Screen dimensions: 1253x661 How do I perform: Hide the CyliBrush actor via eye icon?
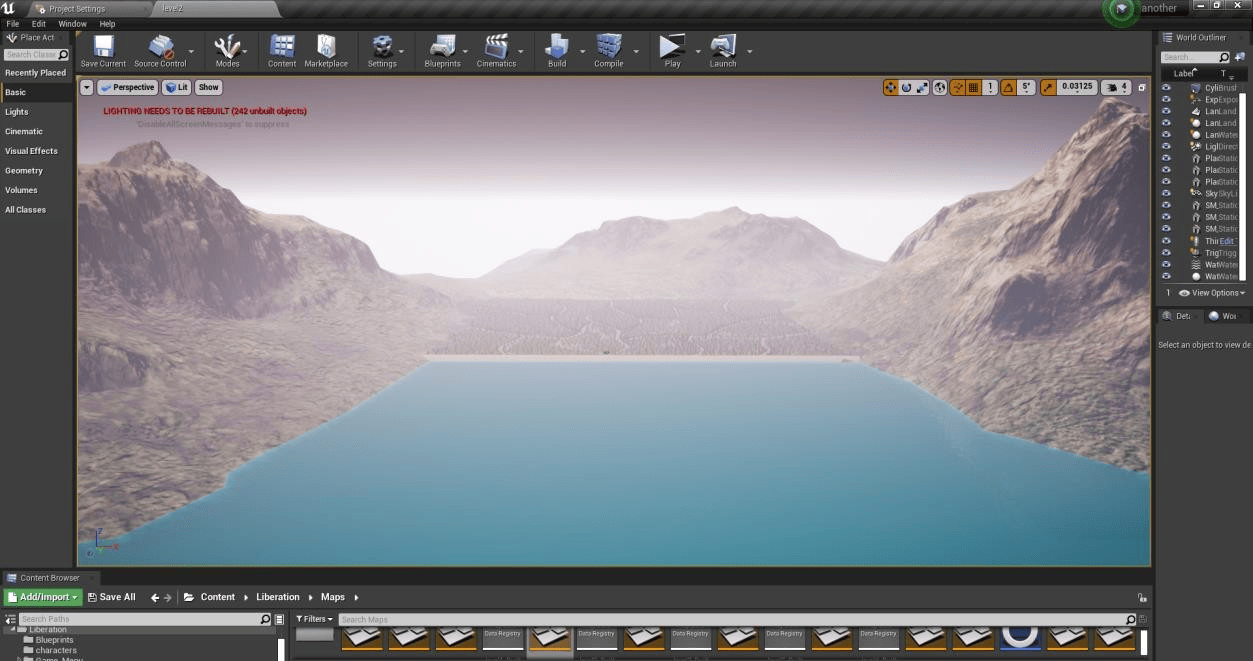pyautogui.click(x=1166, y=88)
